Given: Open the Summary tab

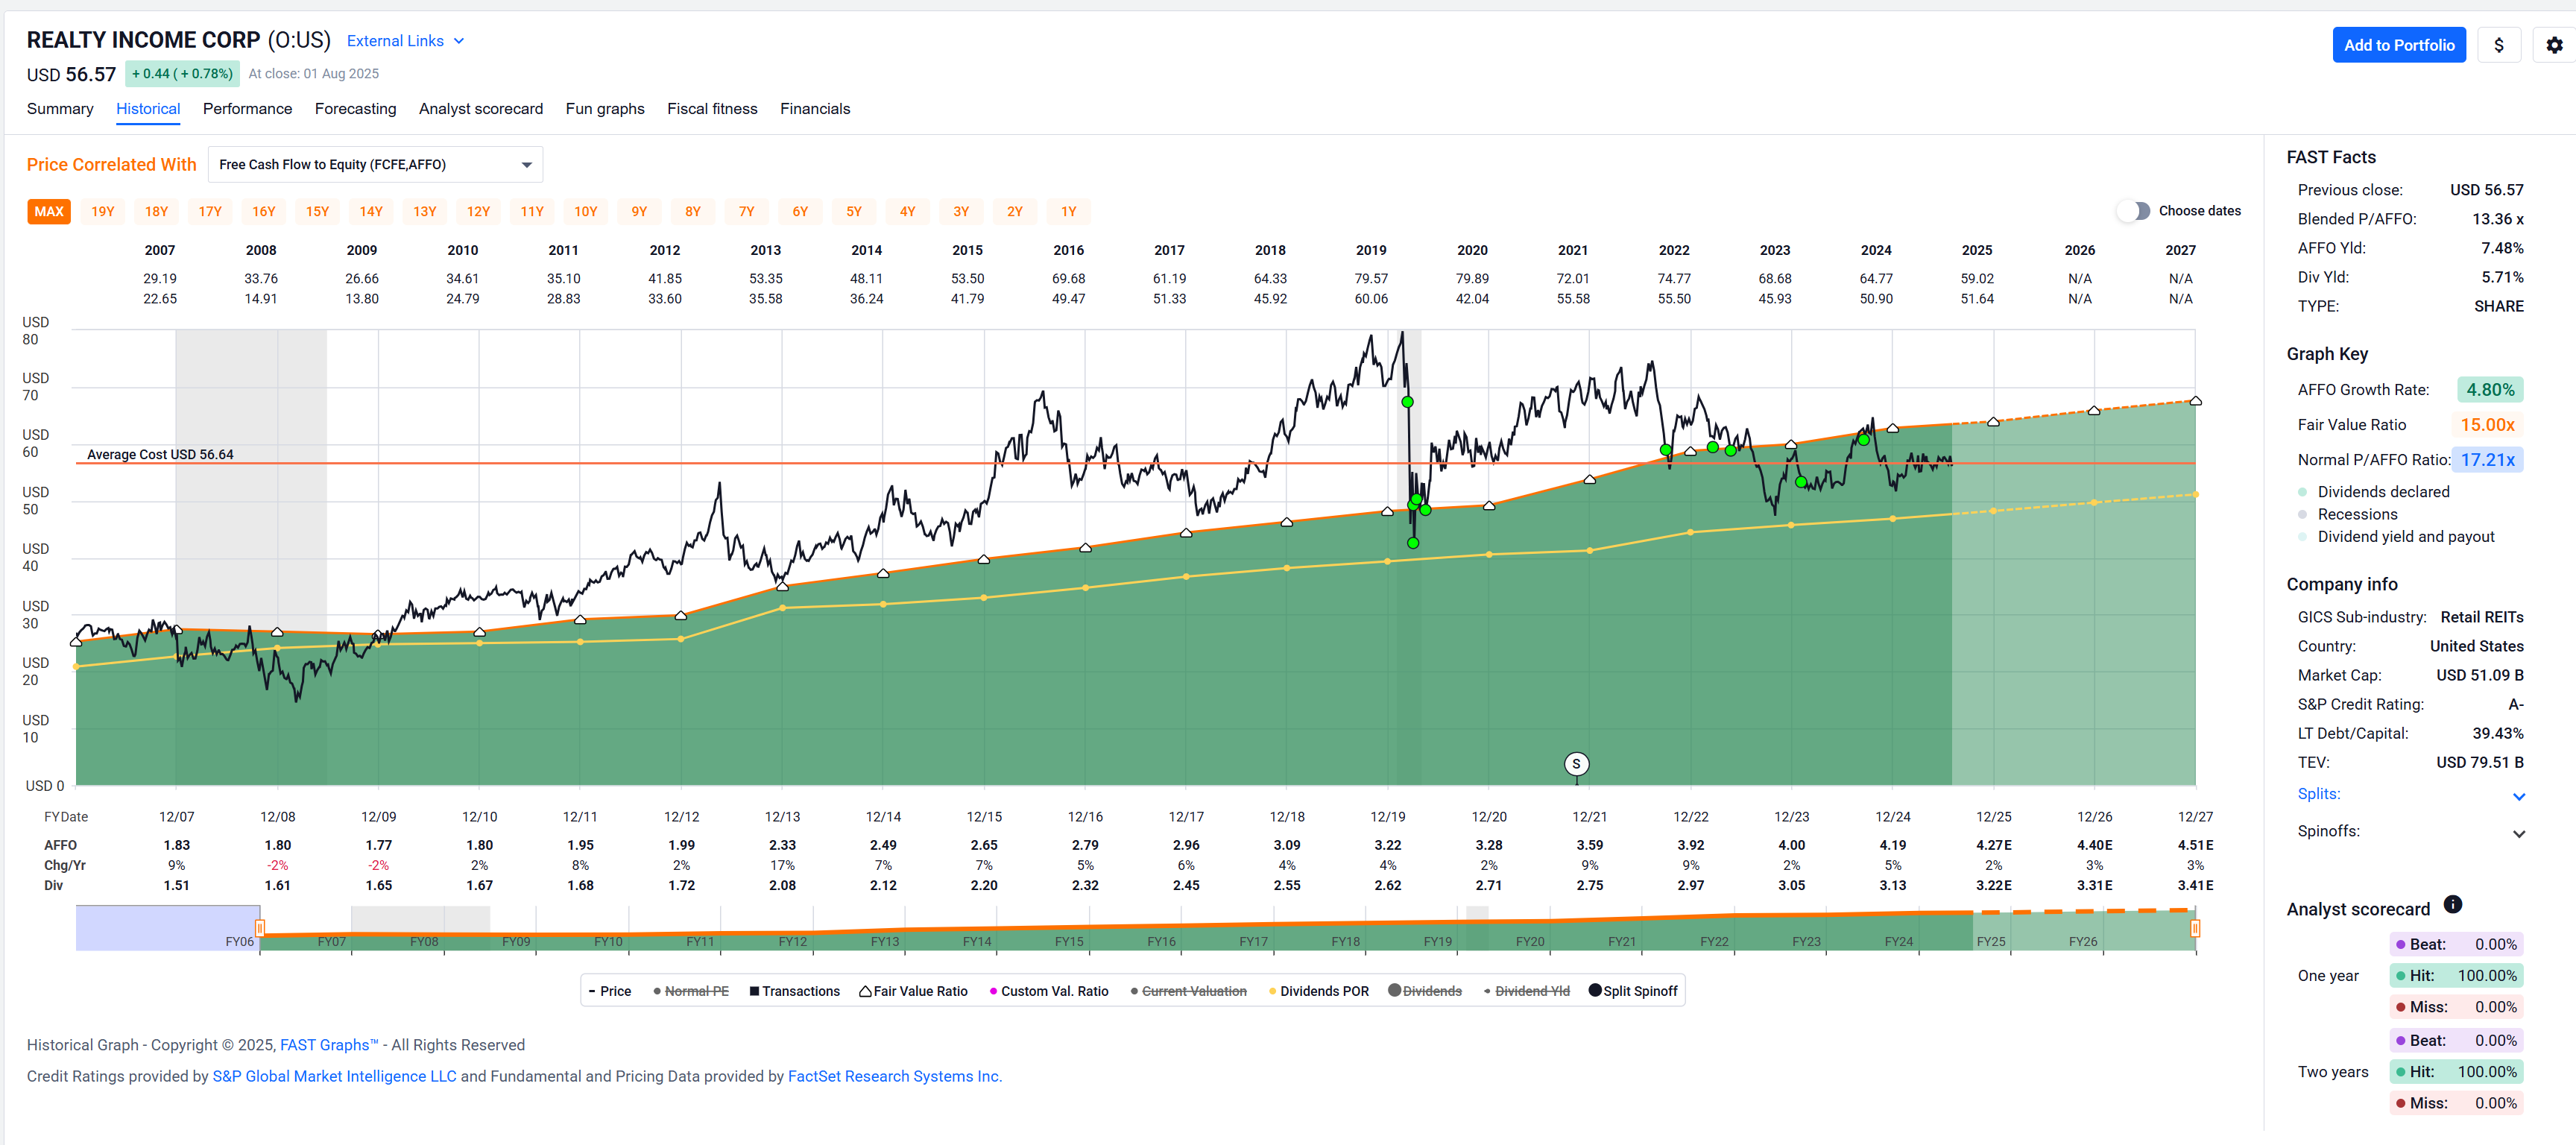Looking at the screenshot, I should (60, 109).
